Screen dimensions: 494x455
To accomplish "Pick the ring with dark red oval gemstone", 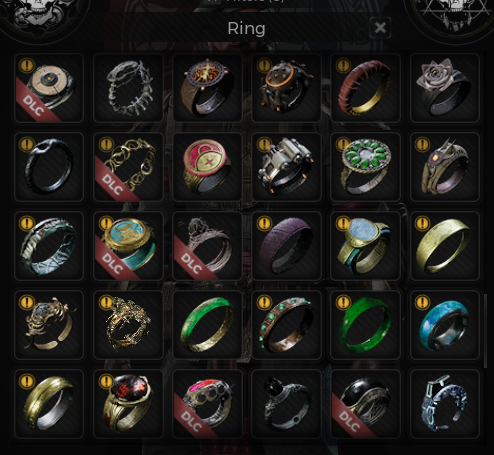I will tap(128, 404).
